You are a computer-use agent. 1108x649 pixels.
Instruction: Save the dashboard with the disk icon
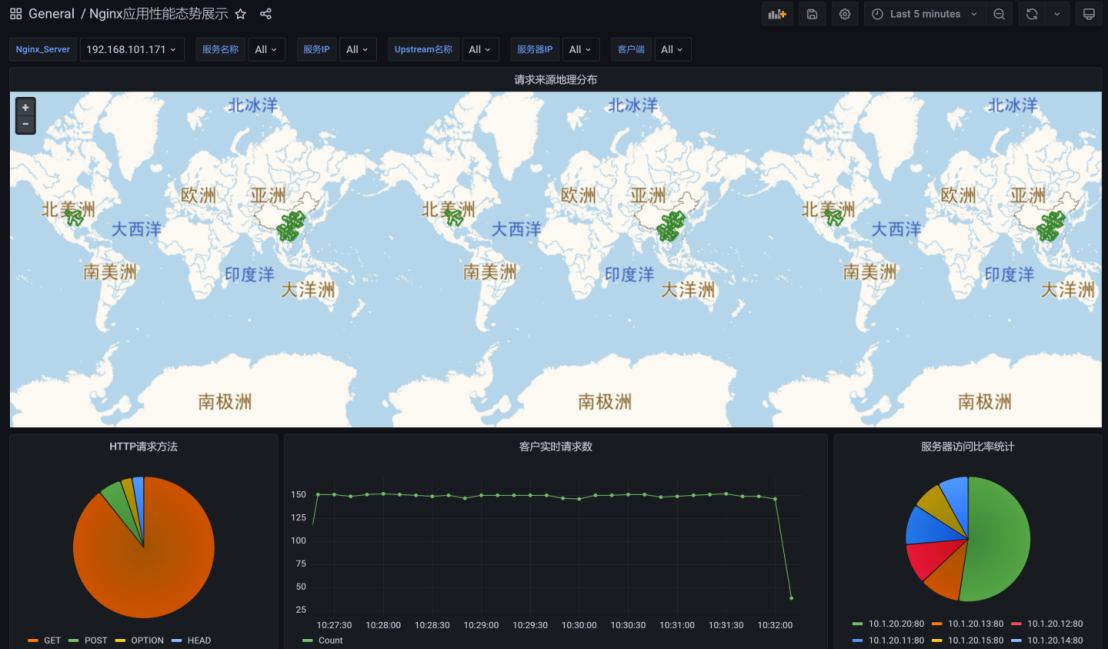[812, 14]
